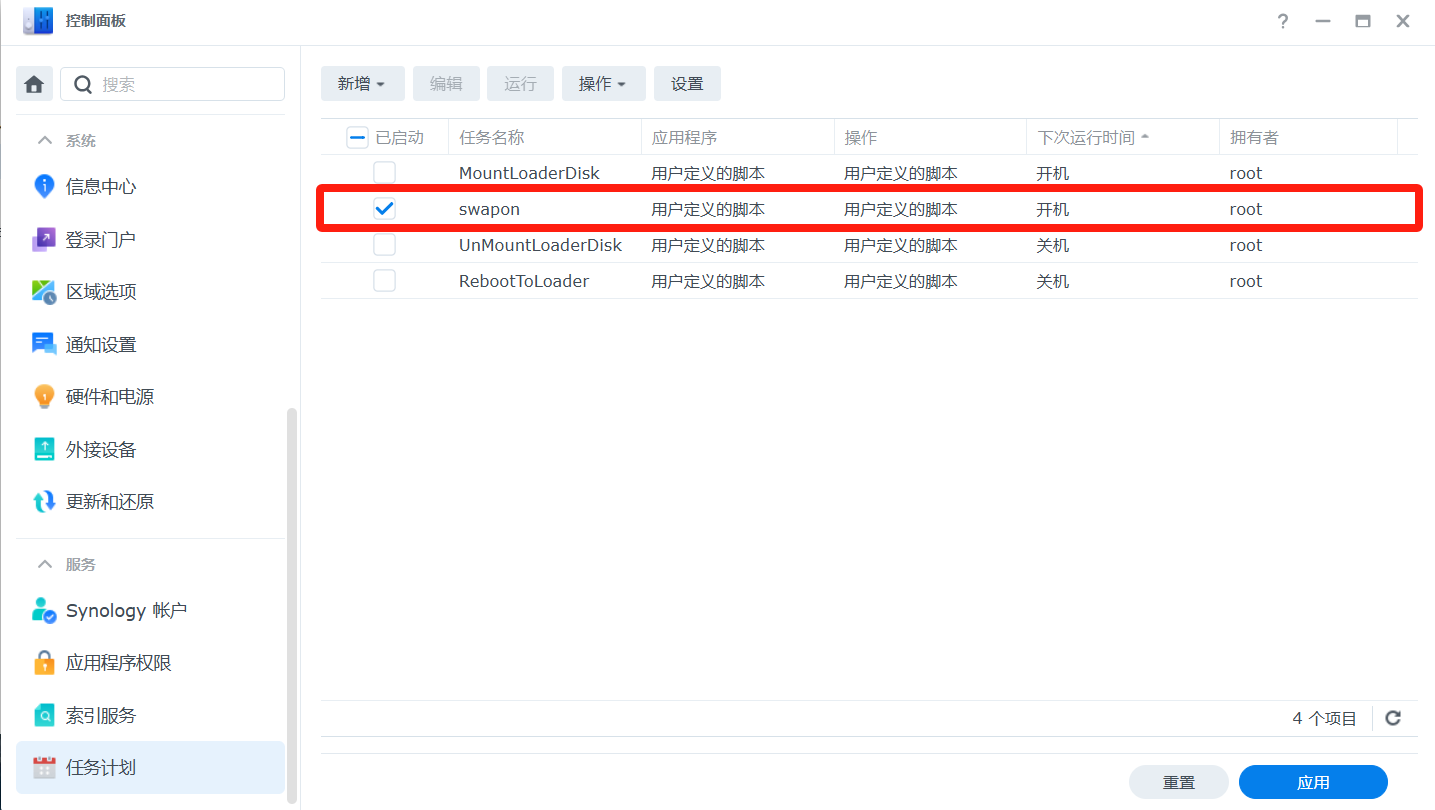Image resolution: width=1435 pixels, height=810 pixels.
Task: Collapse the 系统 (System) section
Action: tap(45, 141)
